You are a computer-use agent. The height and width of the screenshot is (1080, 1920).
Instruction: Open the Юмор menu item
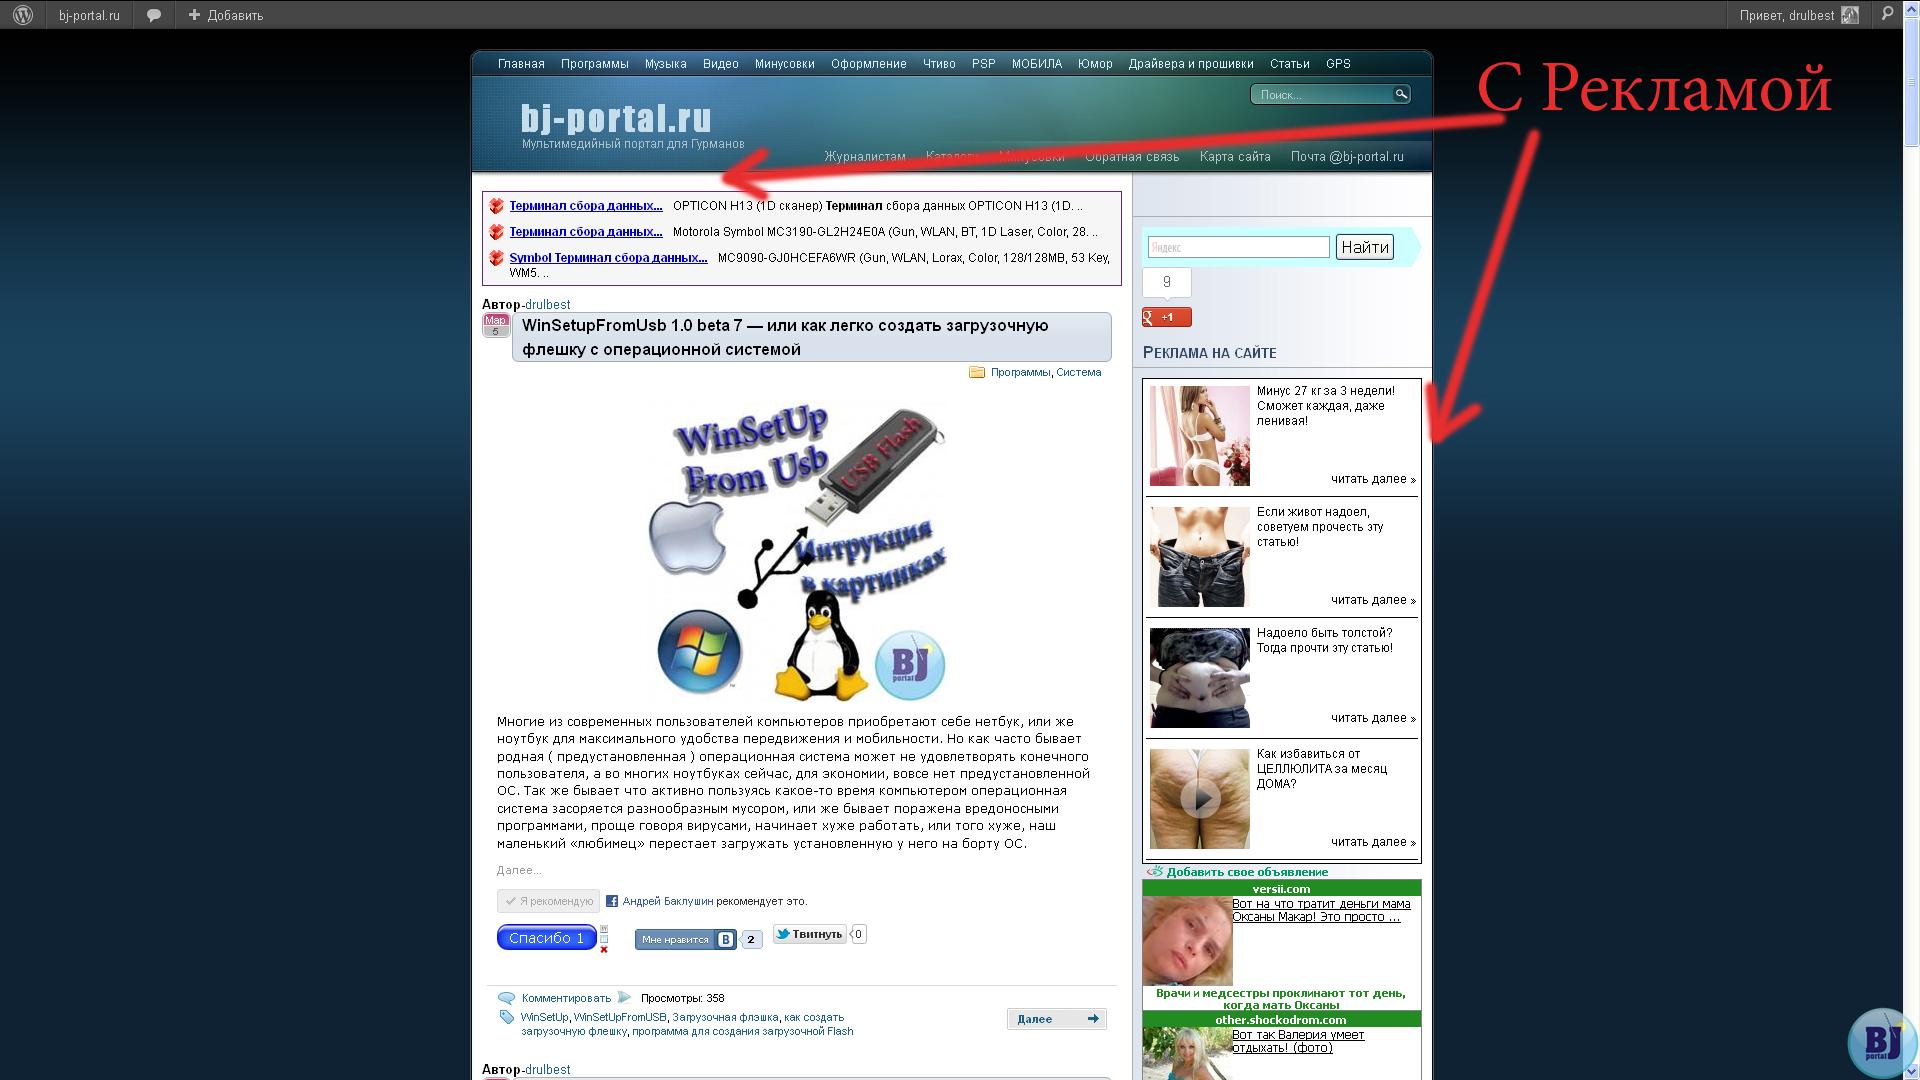[x=1095, y=64]
